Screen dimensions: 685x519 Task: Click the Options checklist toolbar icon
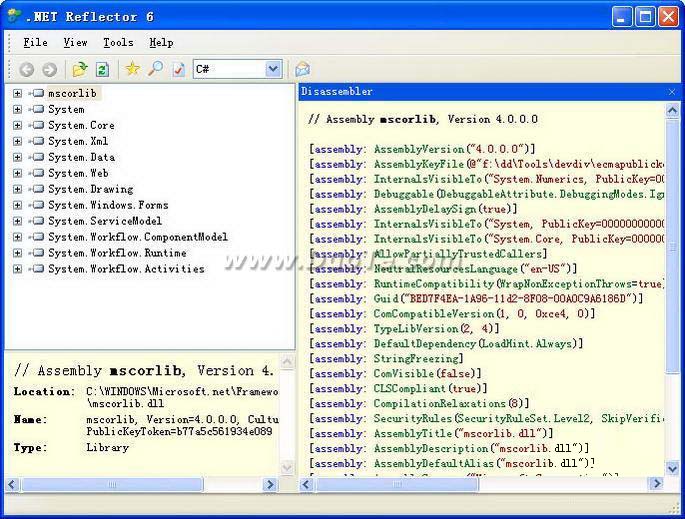click(178, 69)
